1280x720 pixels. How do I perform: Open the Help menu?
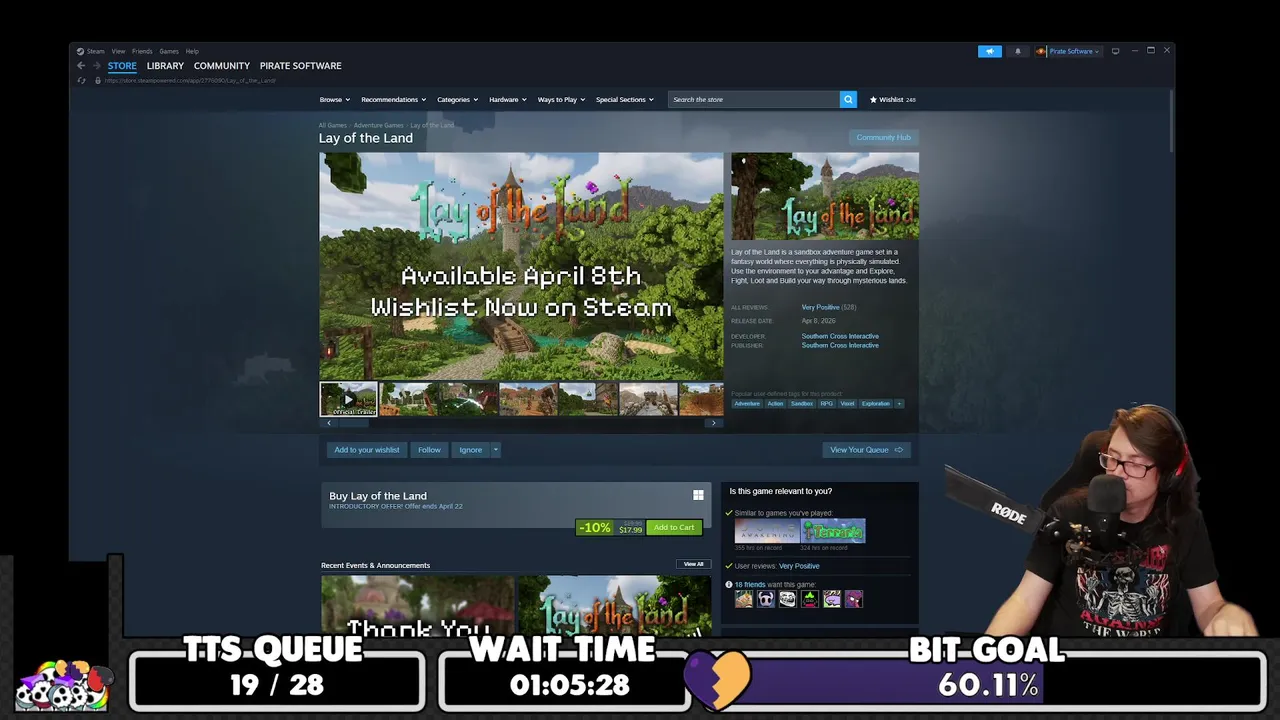click(x=192, y=51)
